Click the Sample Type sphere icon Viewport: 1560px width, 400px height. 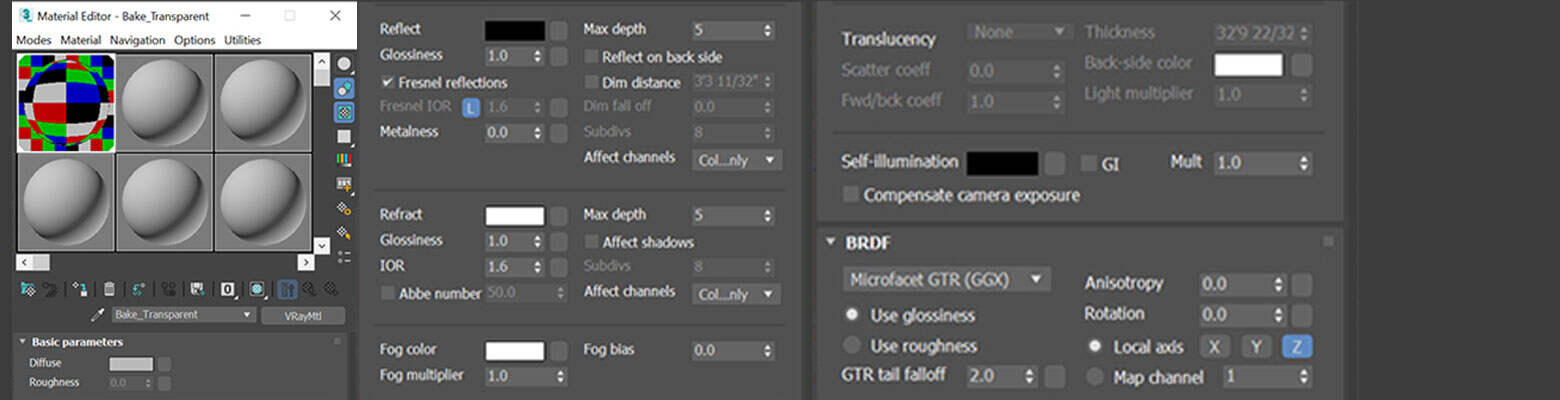click(x=344, y=64)
